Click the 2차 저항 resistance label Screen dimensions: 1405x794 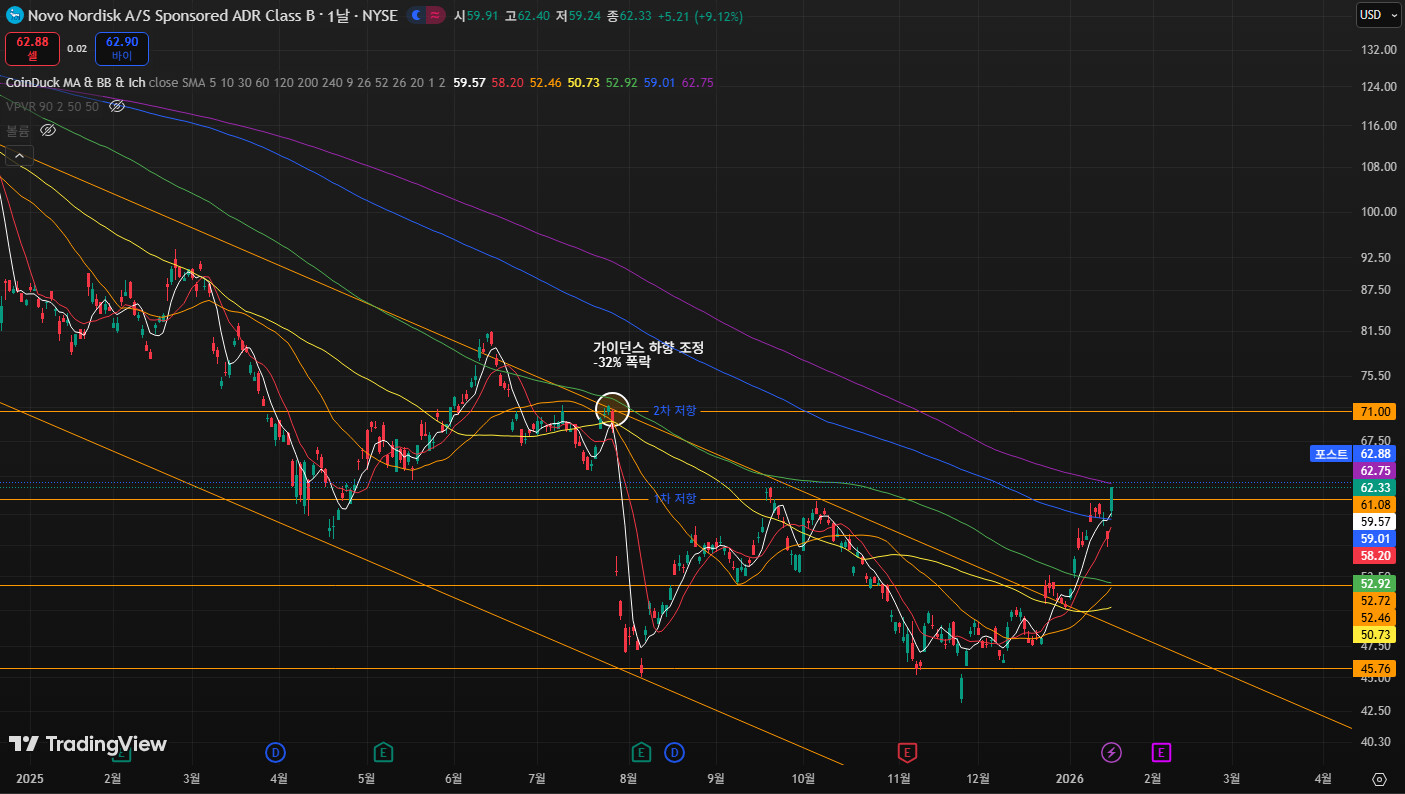(674, 411)
